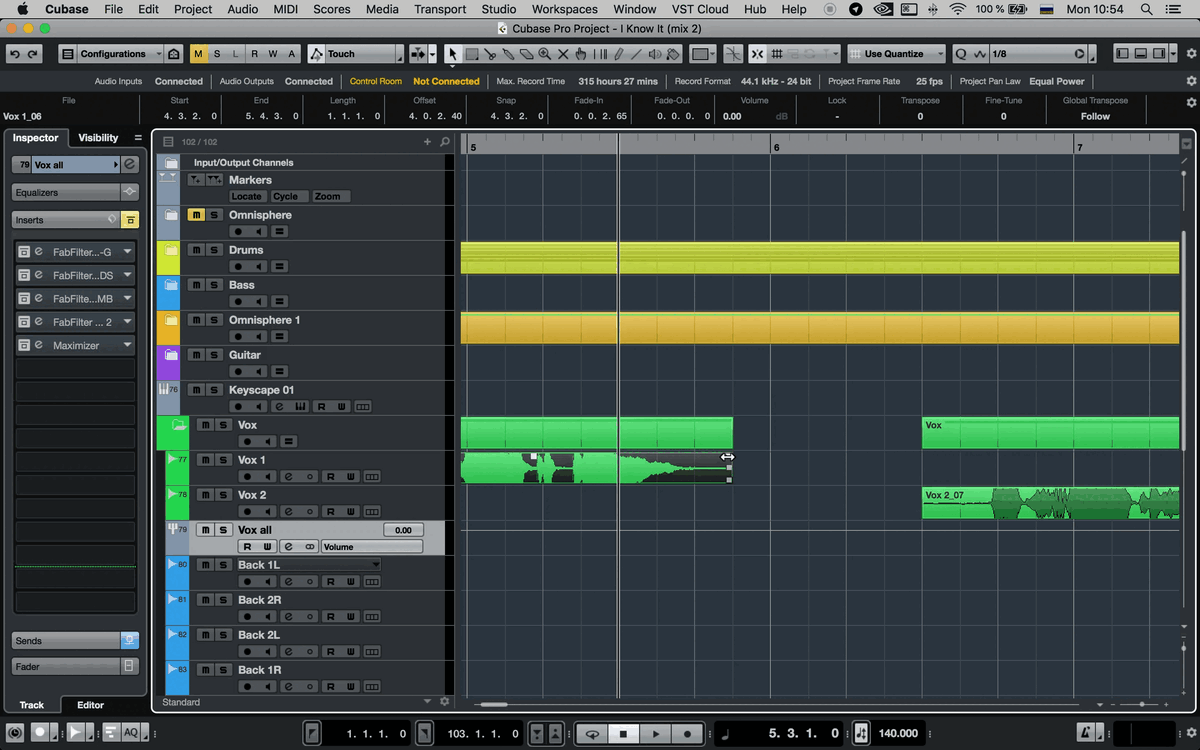Open the Touch automation mode dropdown
Viewport: 1200px width, 750px height.
356,54
